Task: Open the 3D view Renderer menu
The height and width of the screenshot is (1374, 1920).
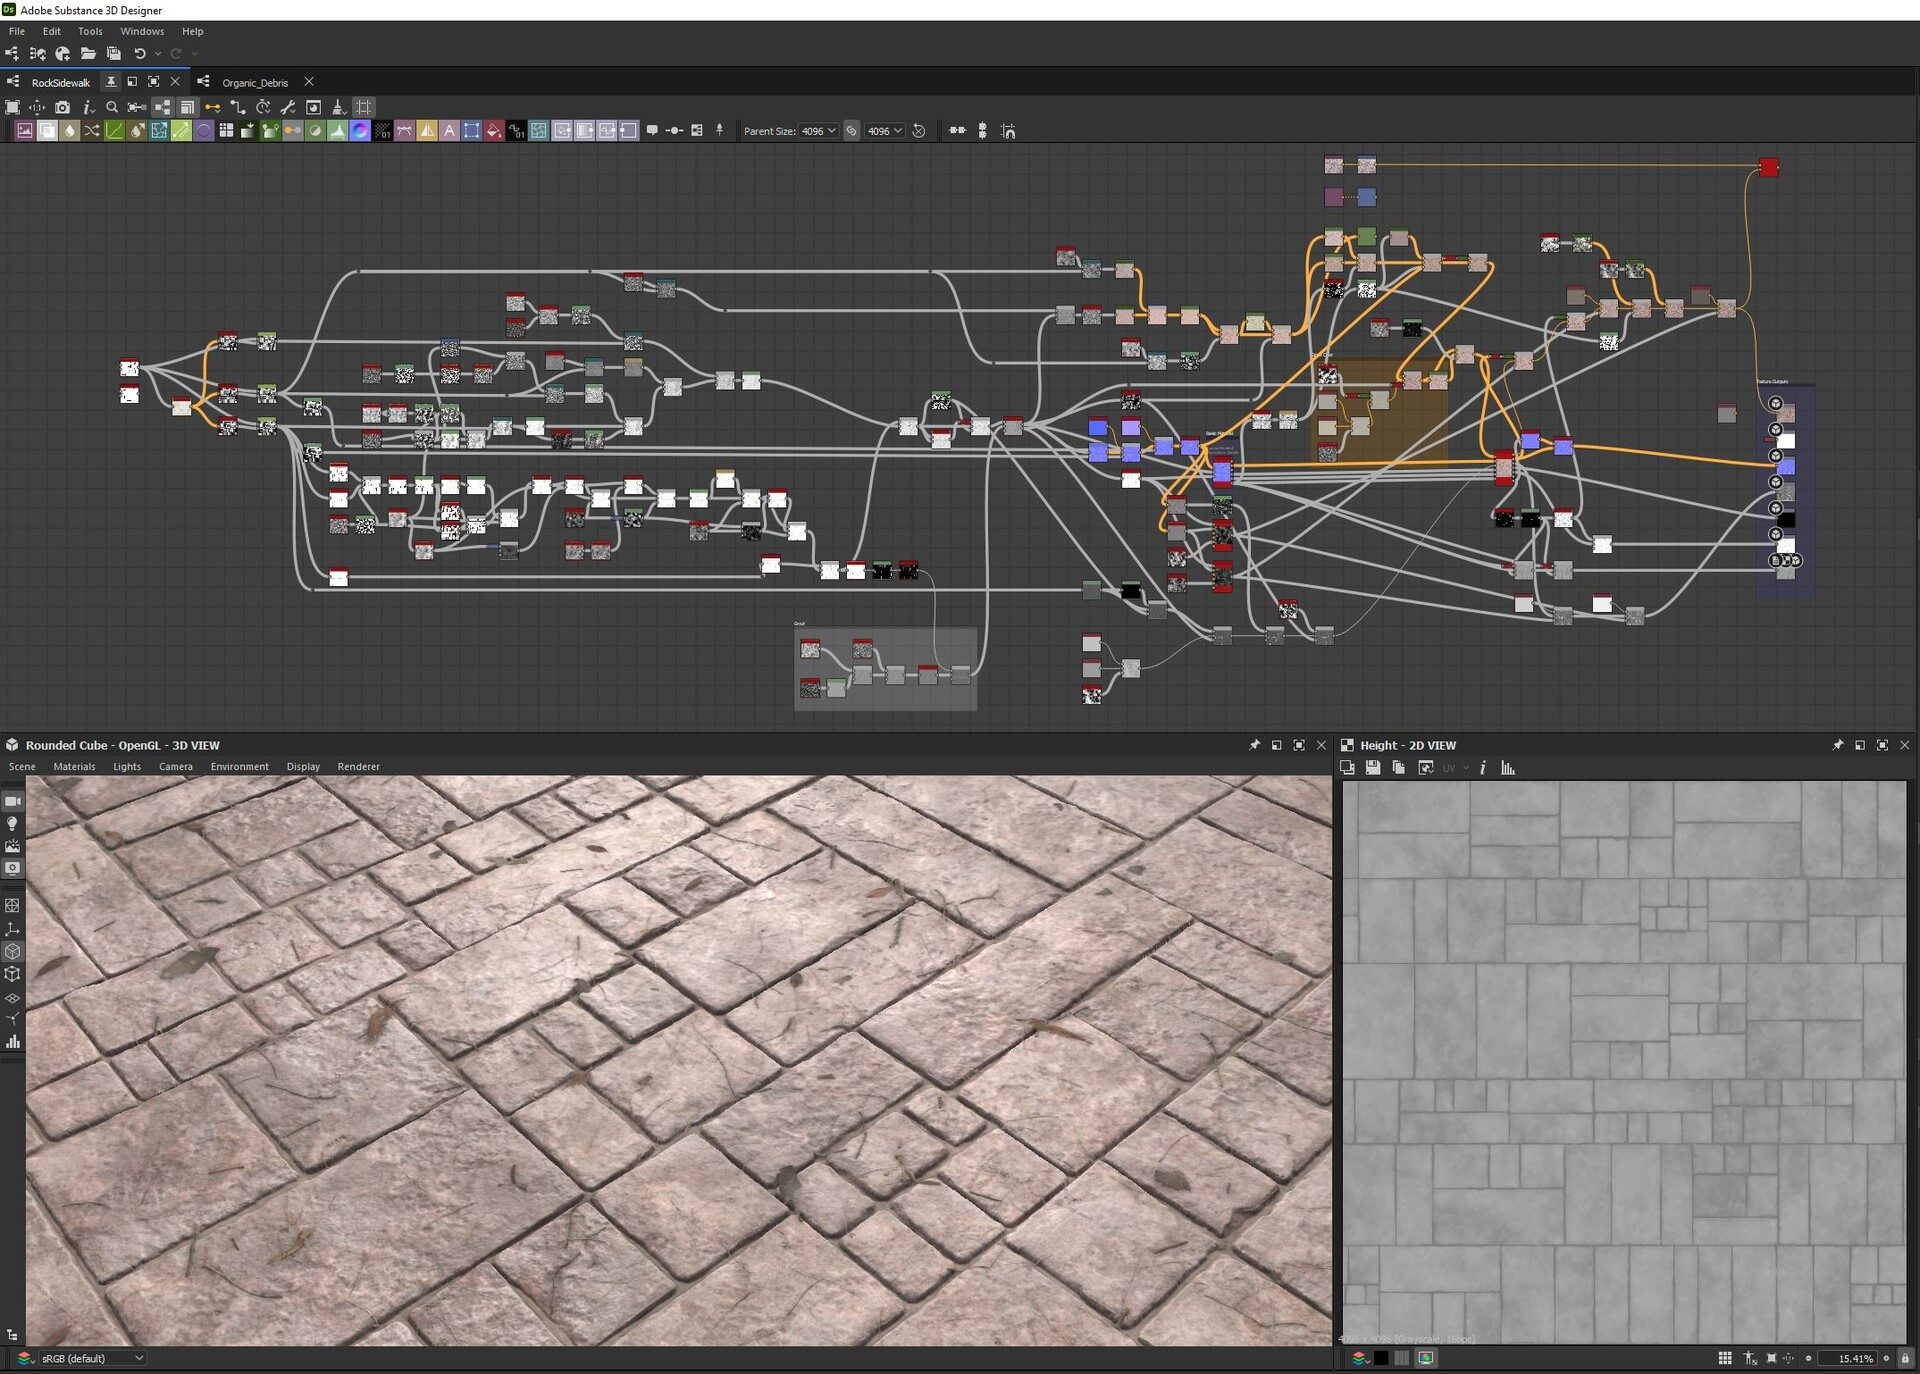Action: (358, 767)
